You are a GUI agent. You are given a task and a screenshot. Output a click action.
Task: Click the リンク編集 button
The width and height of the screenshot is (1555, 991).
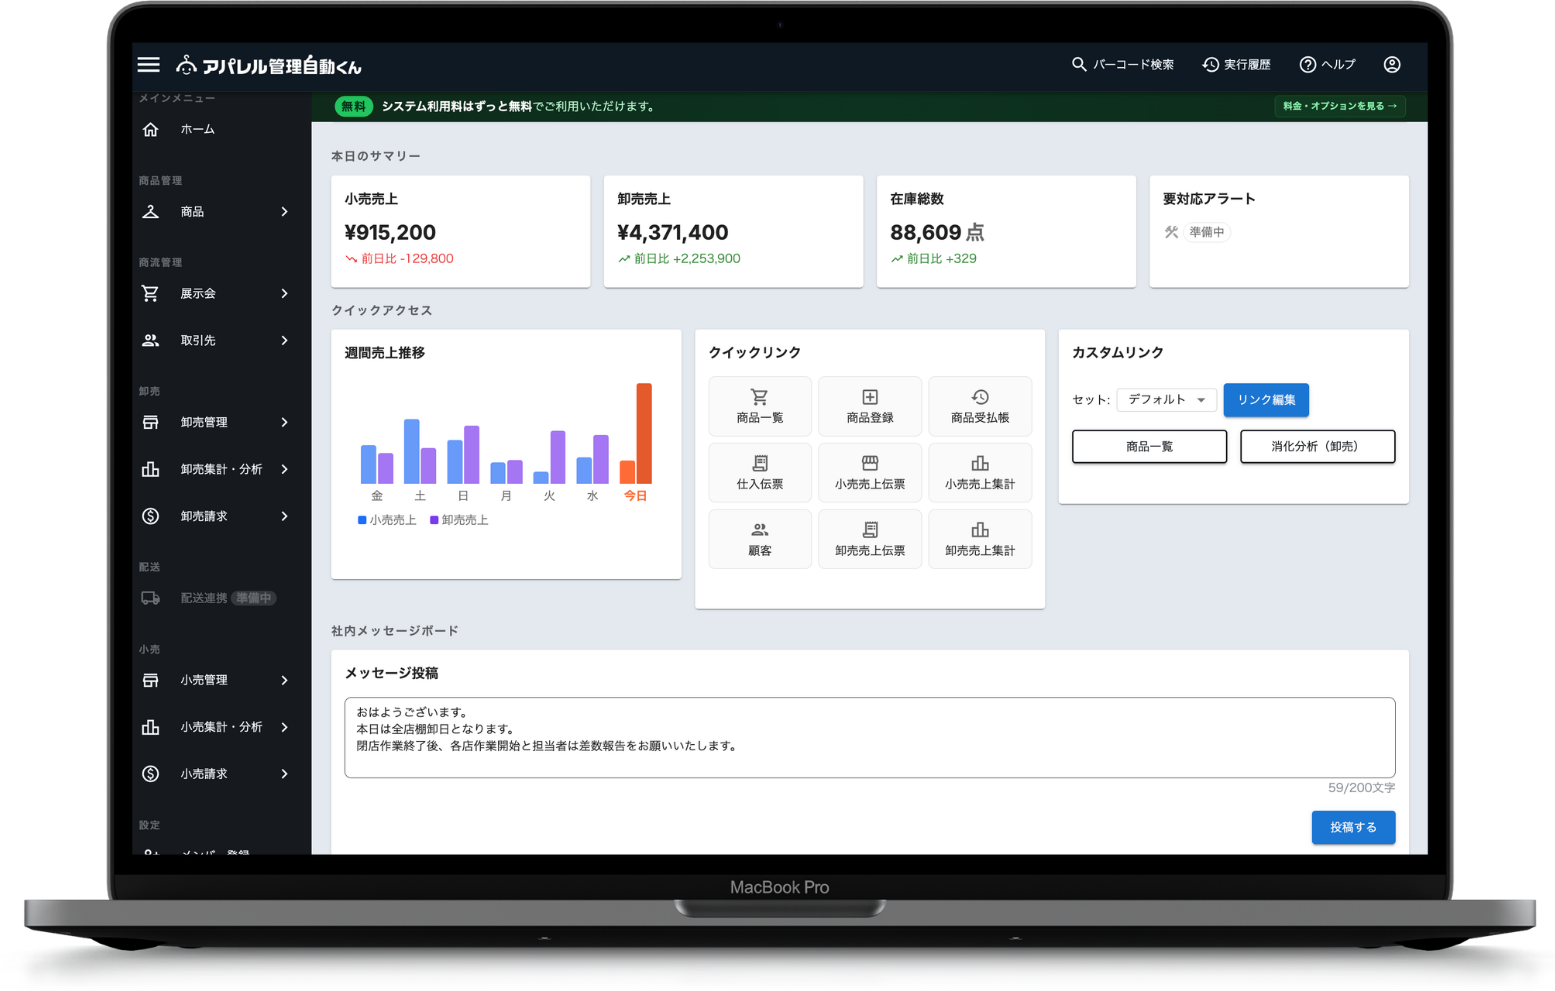(x=1266, y=400)
